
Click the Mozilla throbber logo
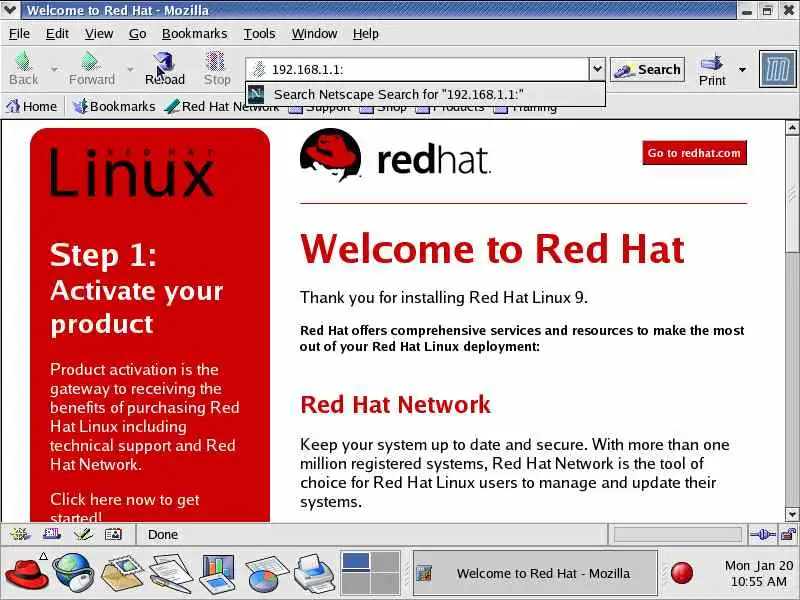tap(777, 69)
